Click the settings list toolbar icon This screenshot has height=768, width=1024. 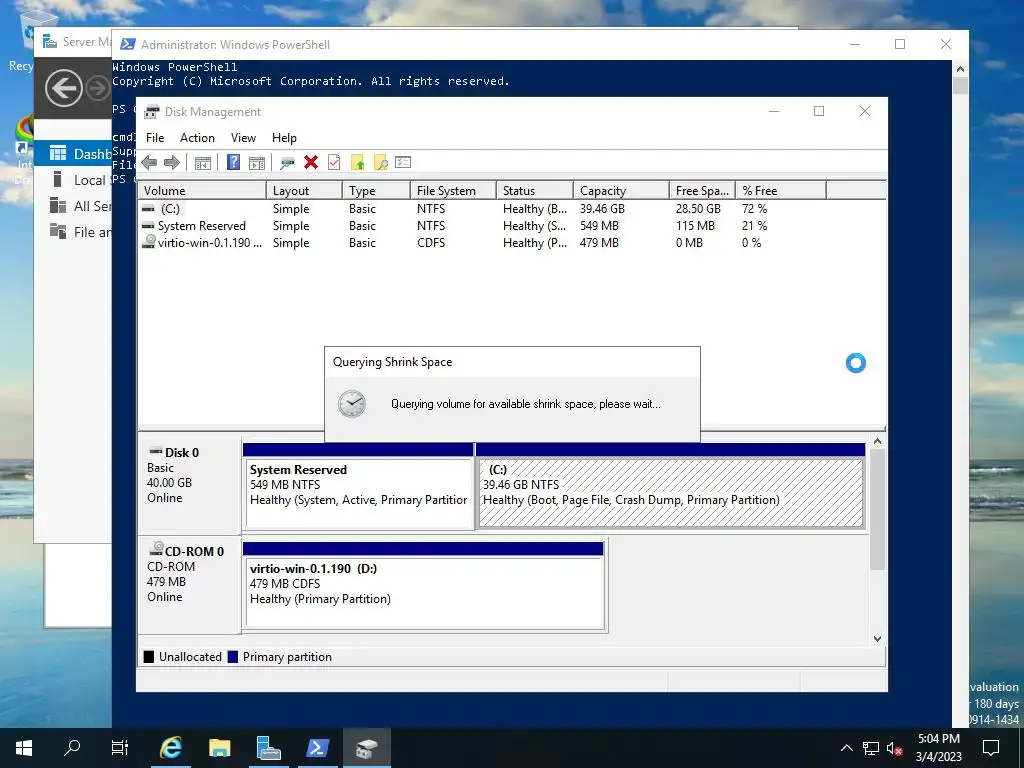(x=403, y=162)
